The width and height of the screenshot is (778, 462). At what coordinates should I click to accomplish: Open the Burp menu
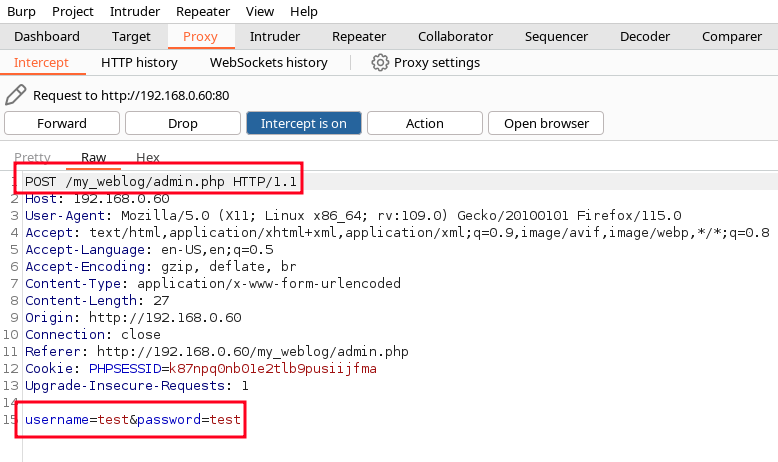click(x=21, y=11)
